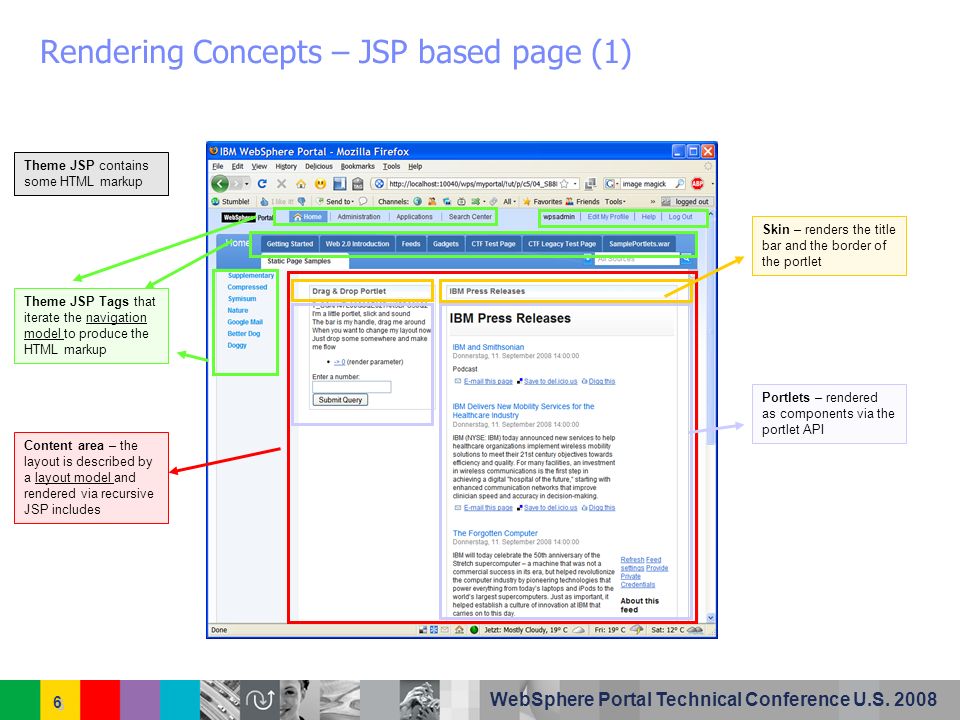Image resolution: width=960 pixels, height=720 pixels.
Task: Open the Applications portal tab
Action: (x=414, y=217)
